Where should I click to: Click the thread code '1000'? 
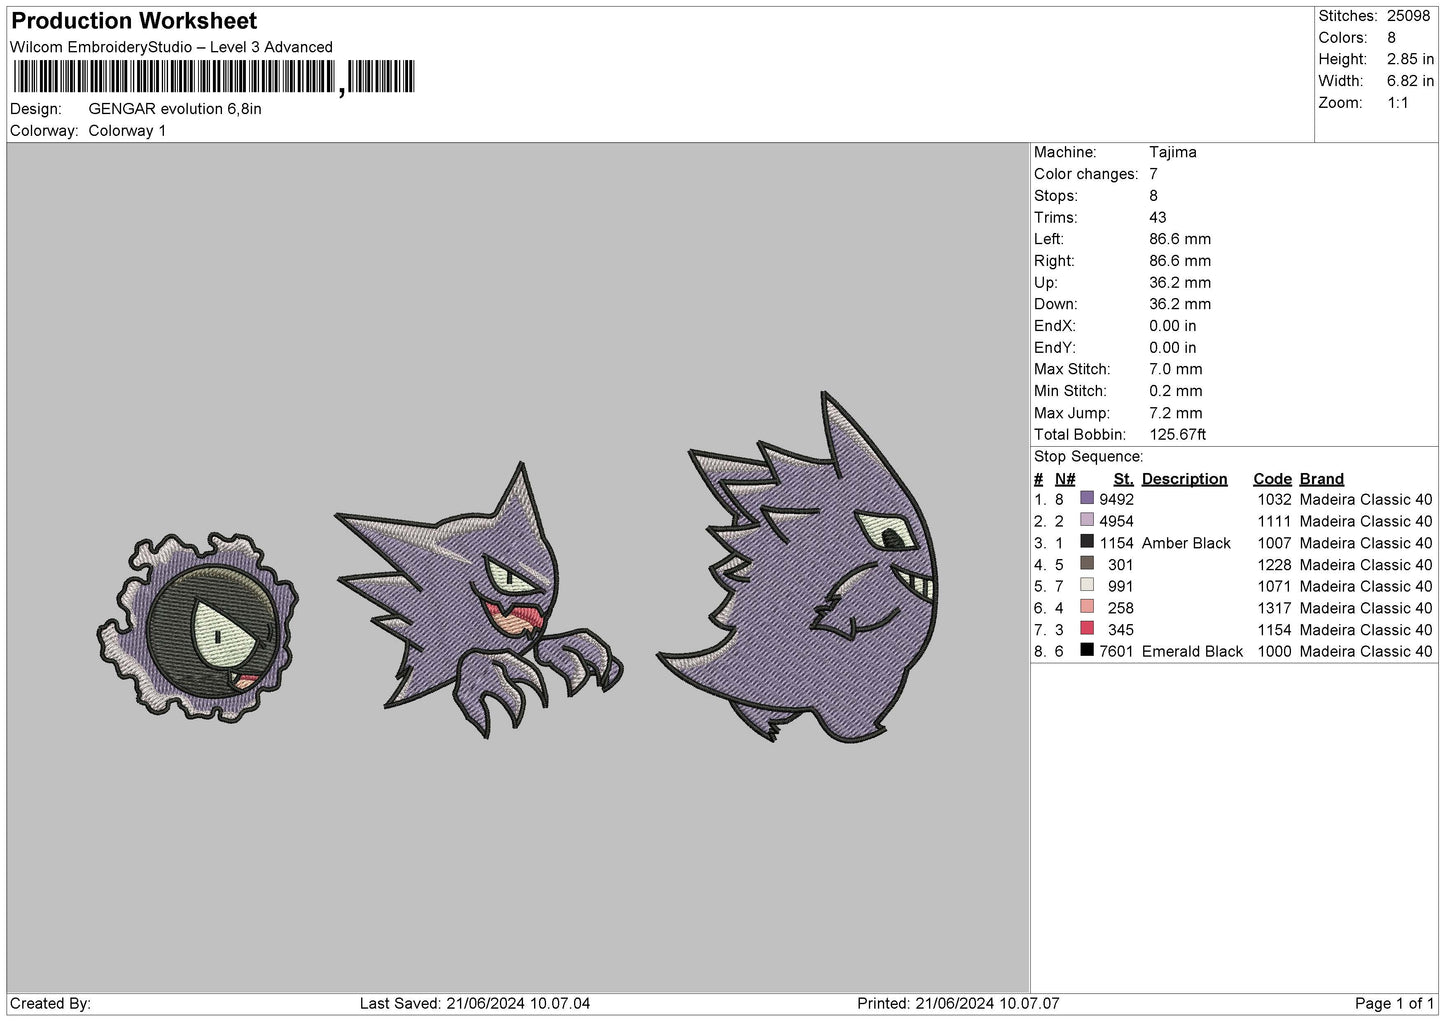pos(1274,652)
